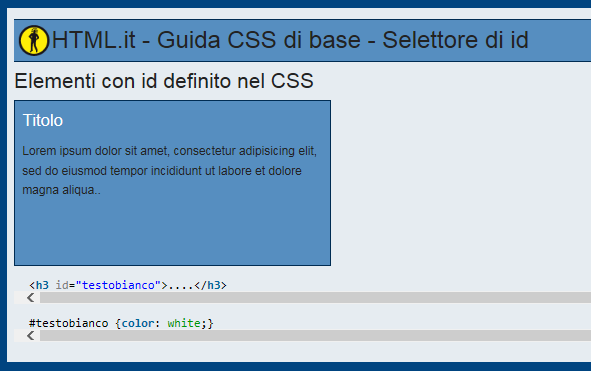Click the yellow HTML.it logo icon
This screenshot has width=591, height=371.
tap(34, 40)
